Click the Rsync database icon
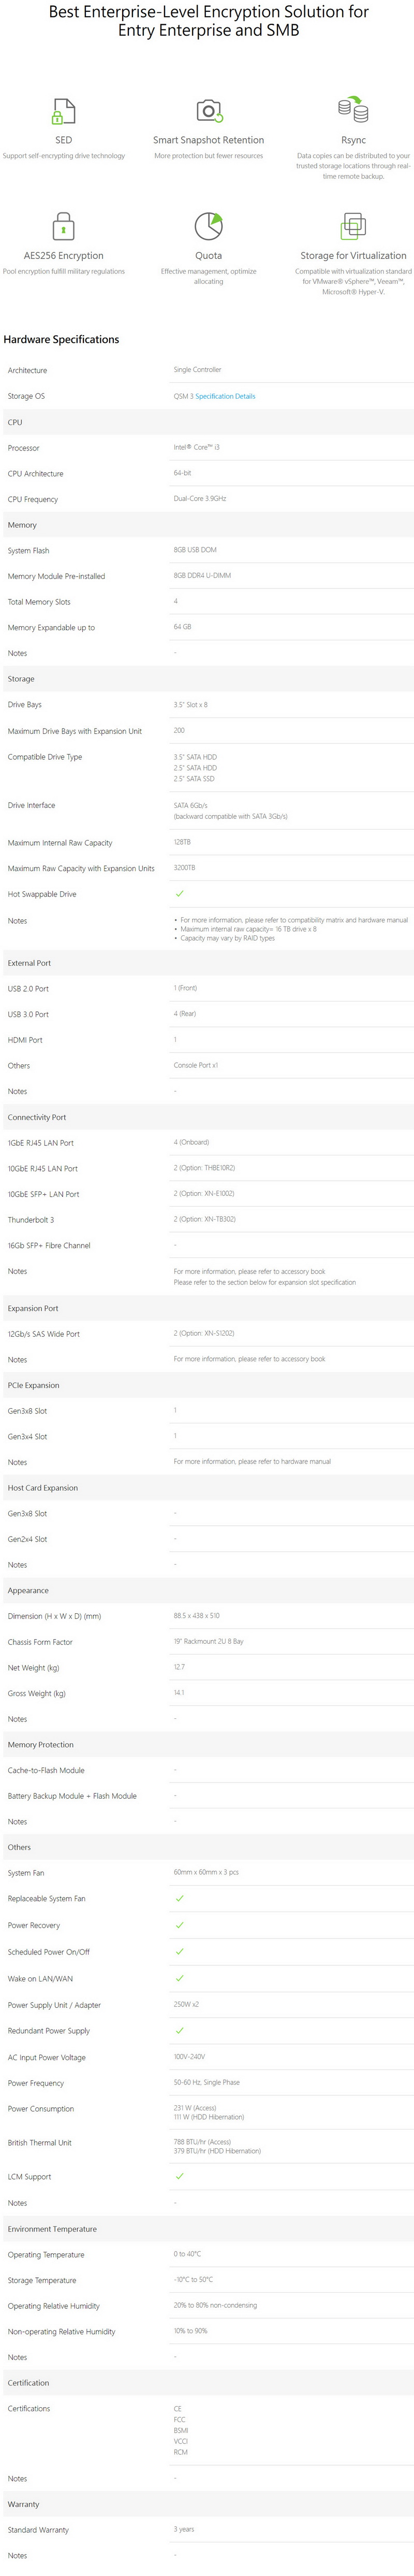The height and width of the screenshot is (2576, 414). click(x=353, y=109)
